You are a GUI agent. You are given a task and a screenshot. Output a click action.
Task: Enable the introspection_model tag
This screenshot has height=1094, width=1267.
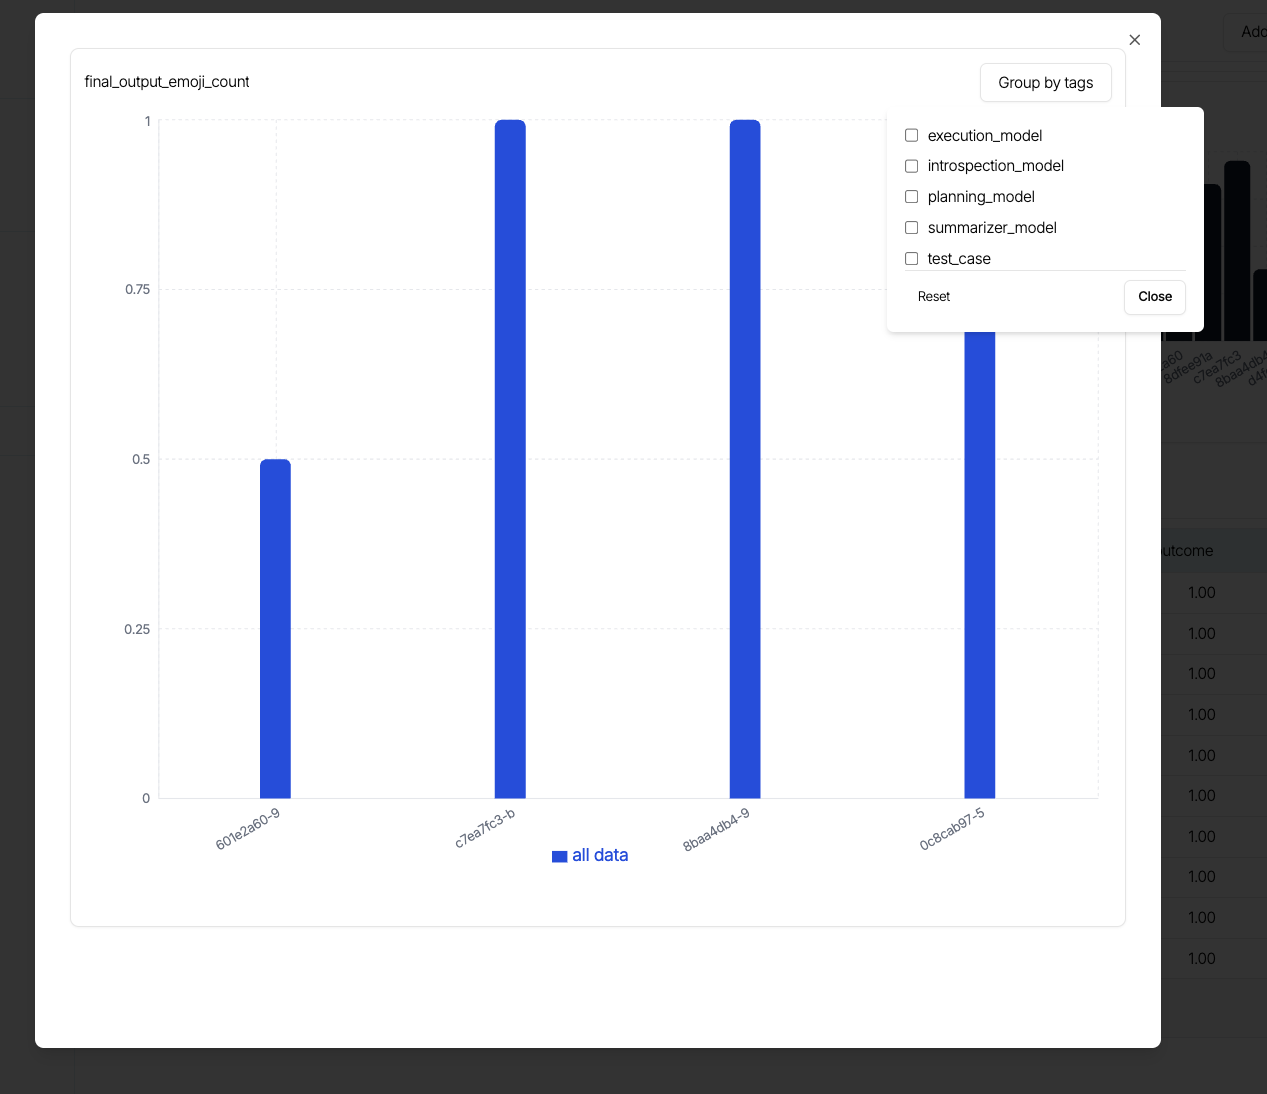click(x=911, y=166)
